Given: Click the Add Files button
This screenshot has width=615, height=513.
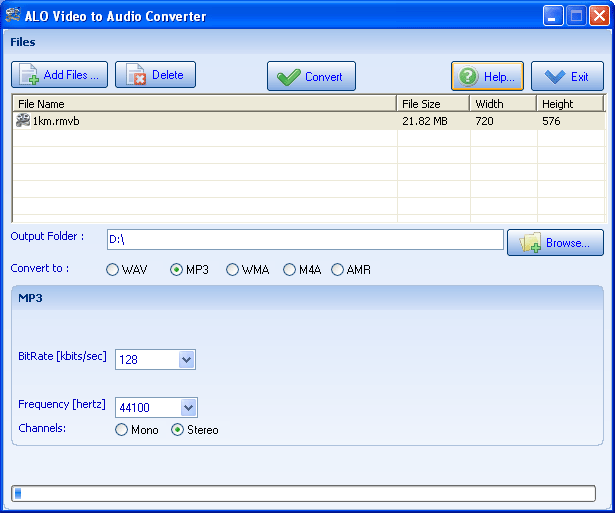Looking at the screenshot, I should (x=59, y=75).
